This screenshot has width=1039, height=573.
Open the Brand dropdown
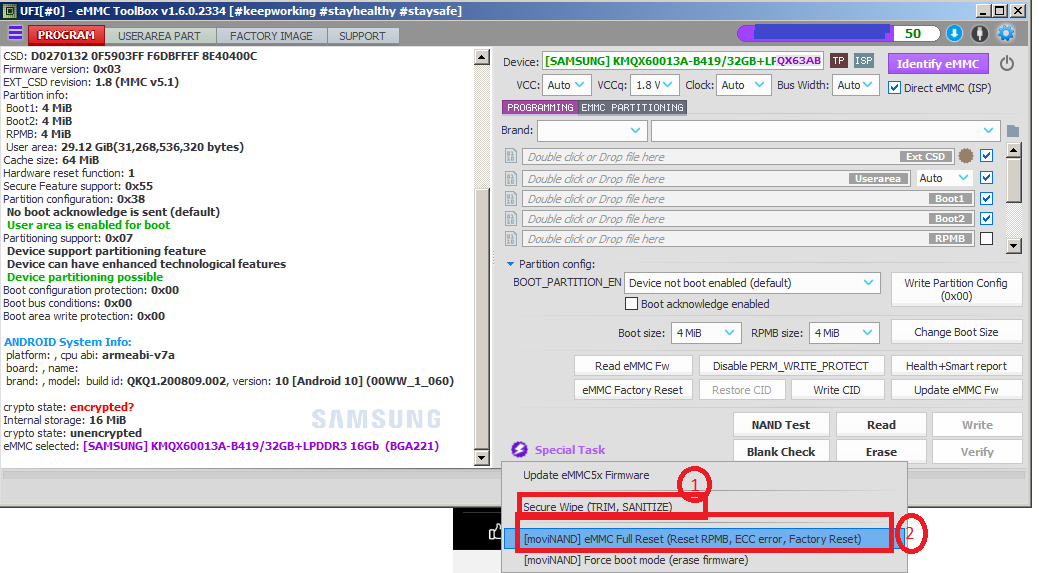tap(592, 130)
